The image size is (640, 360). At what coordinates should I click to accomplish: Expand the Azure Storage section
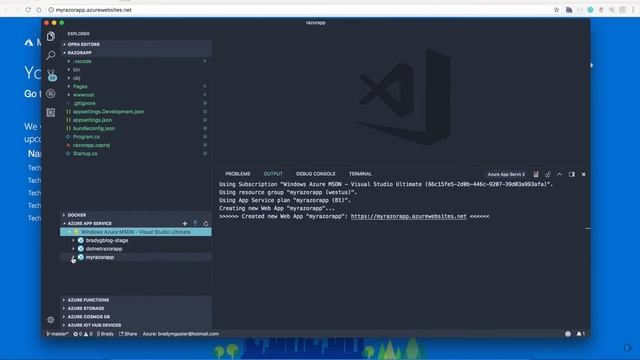[136, 308]
